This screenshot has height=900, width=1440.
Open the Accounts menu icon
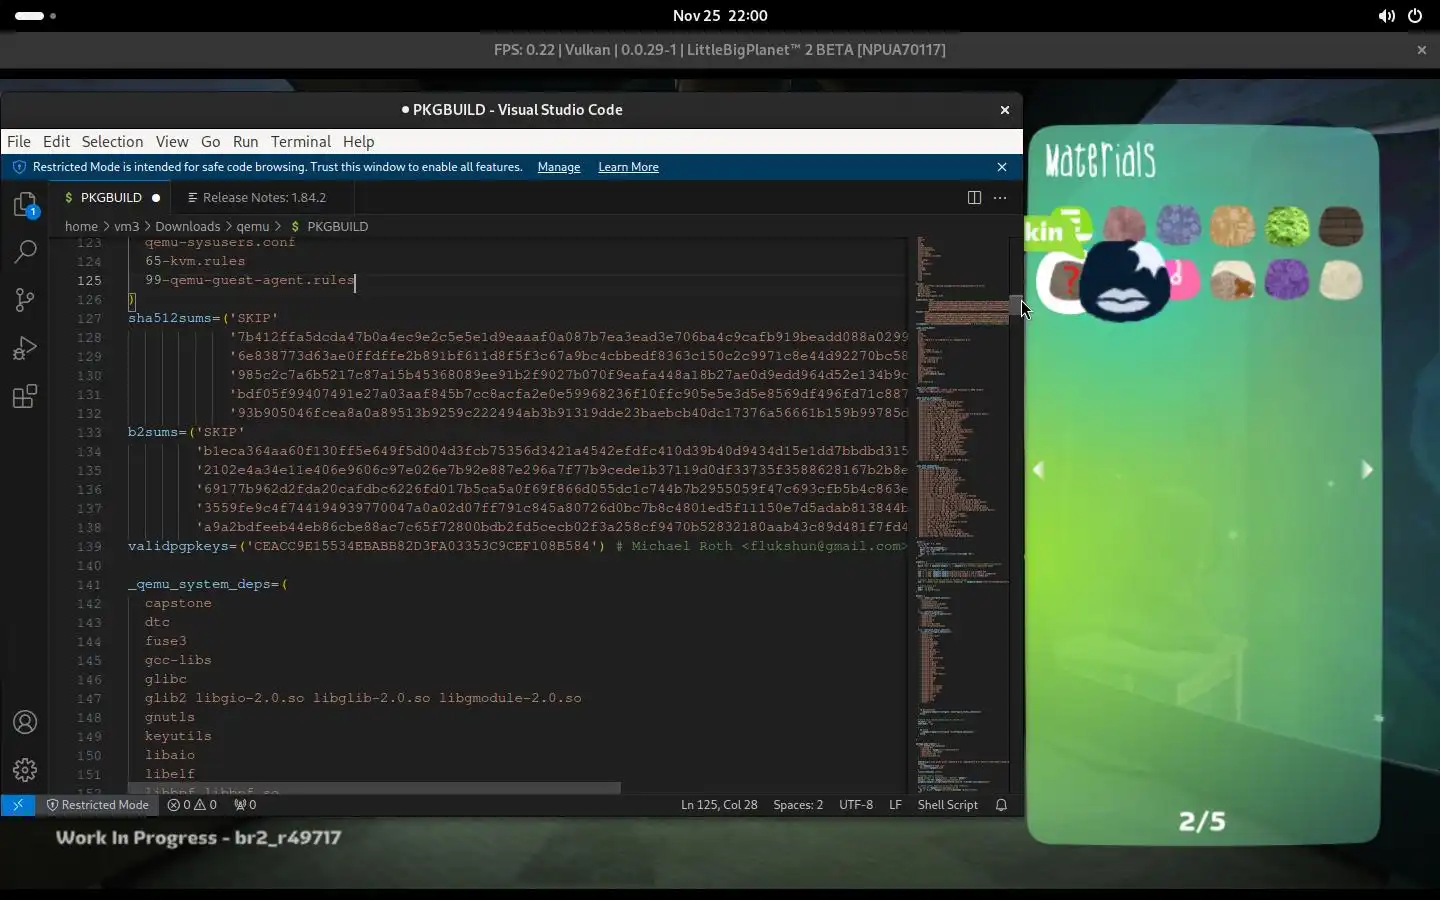pos(25,722)
